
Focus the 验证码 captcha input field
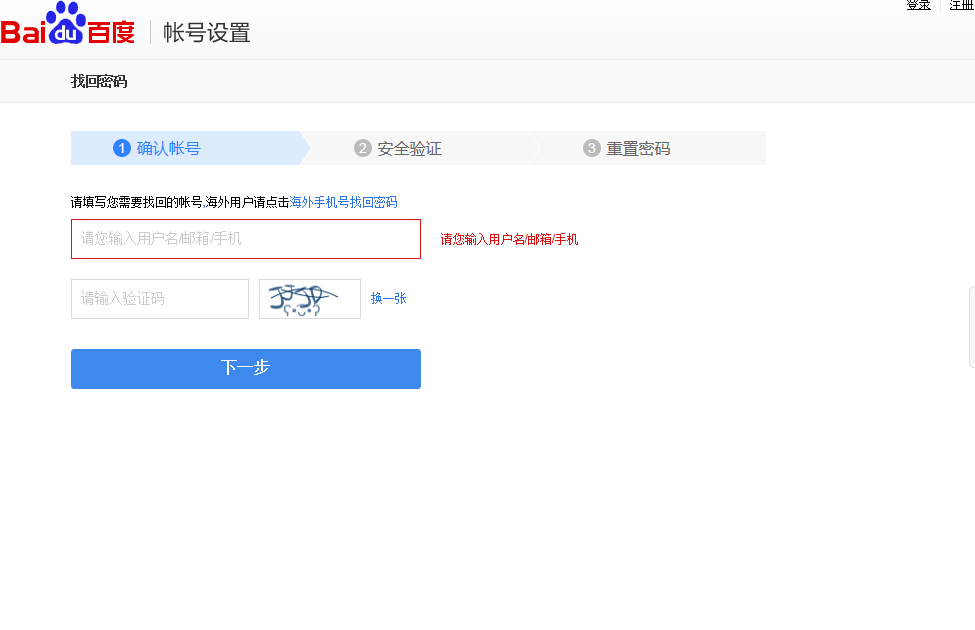point(160,299)
